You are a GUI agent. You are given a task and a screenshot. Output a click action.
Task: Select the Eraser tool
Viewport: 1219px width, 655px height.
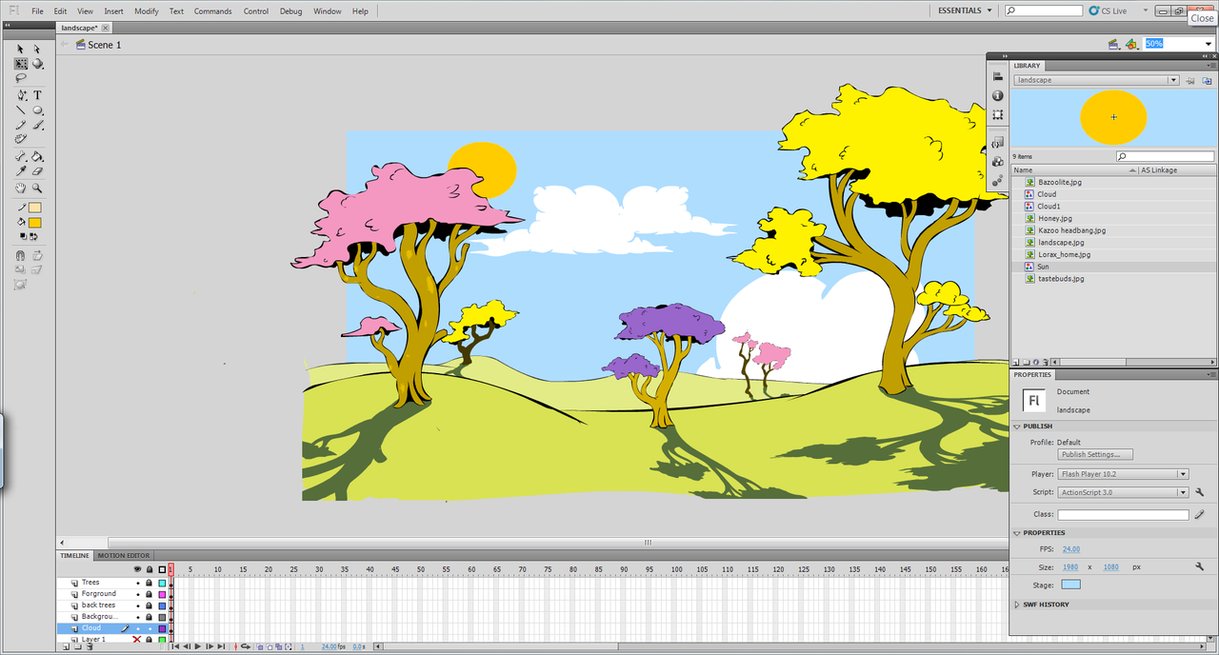pos(37,171)
